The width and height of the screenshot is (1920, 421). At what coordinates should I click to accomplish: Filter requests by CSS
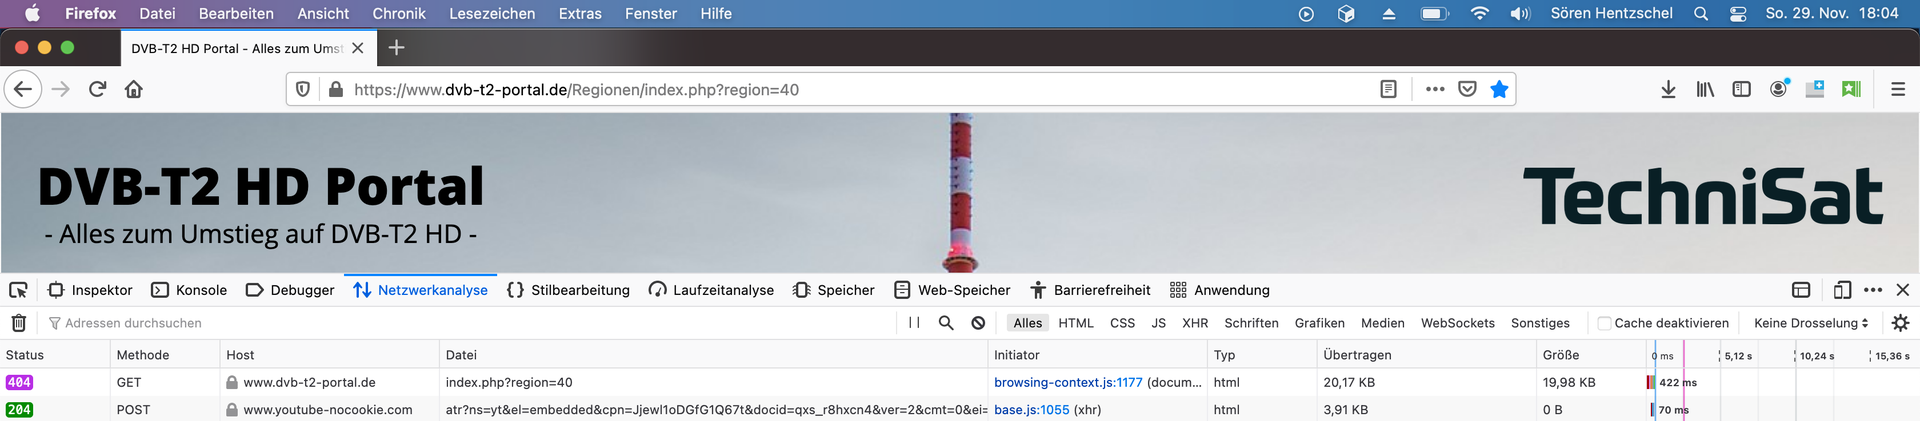click(1122, 323)
